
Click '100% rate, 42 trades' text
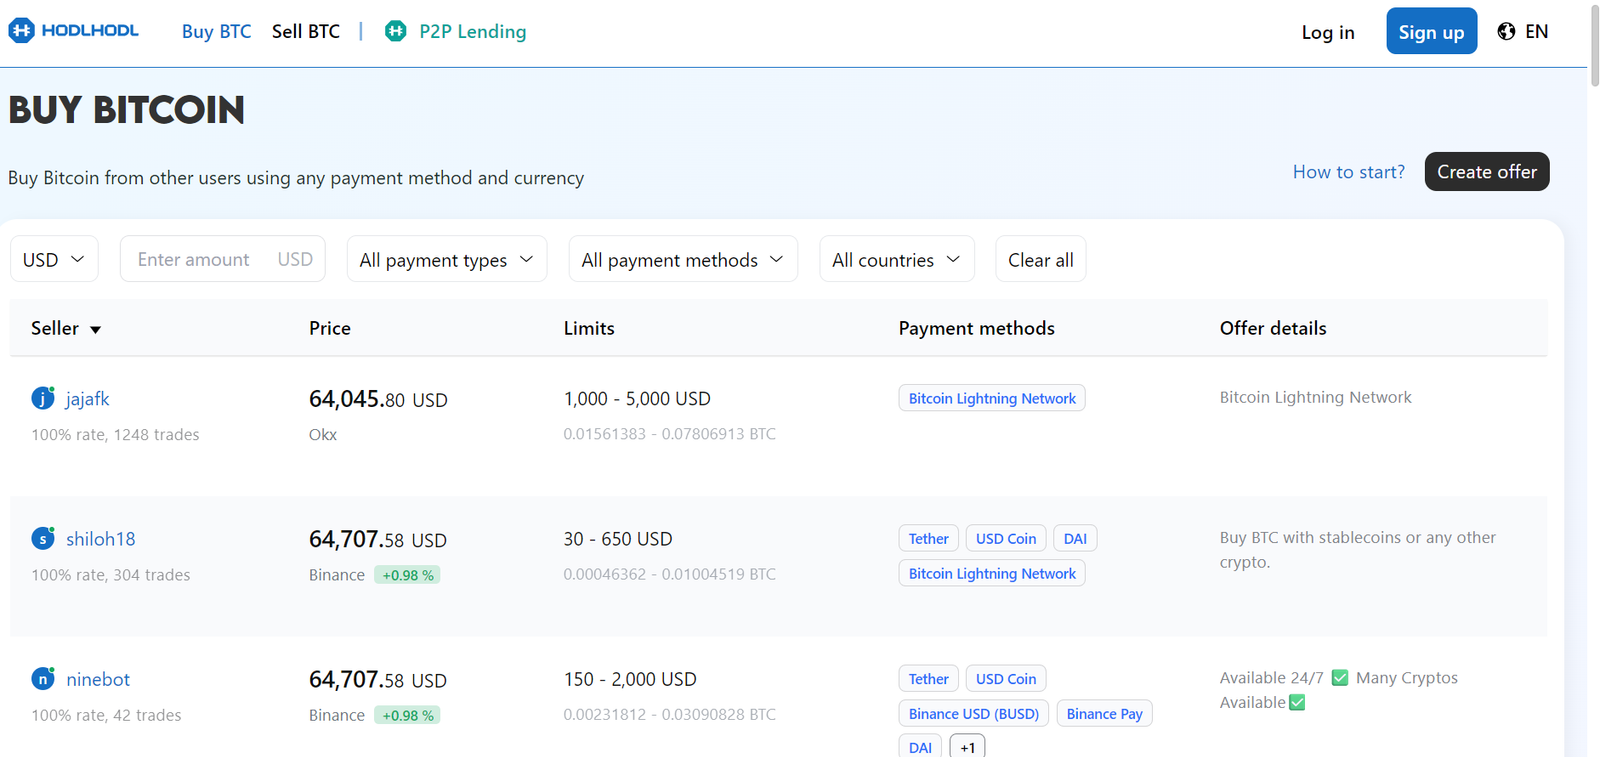pos(106,715)
